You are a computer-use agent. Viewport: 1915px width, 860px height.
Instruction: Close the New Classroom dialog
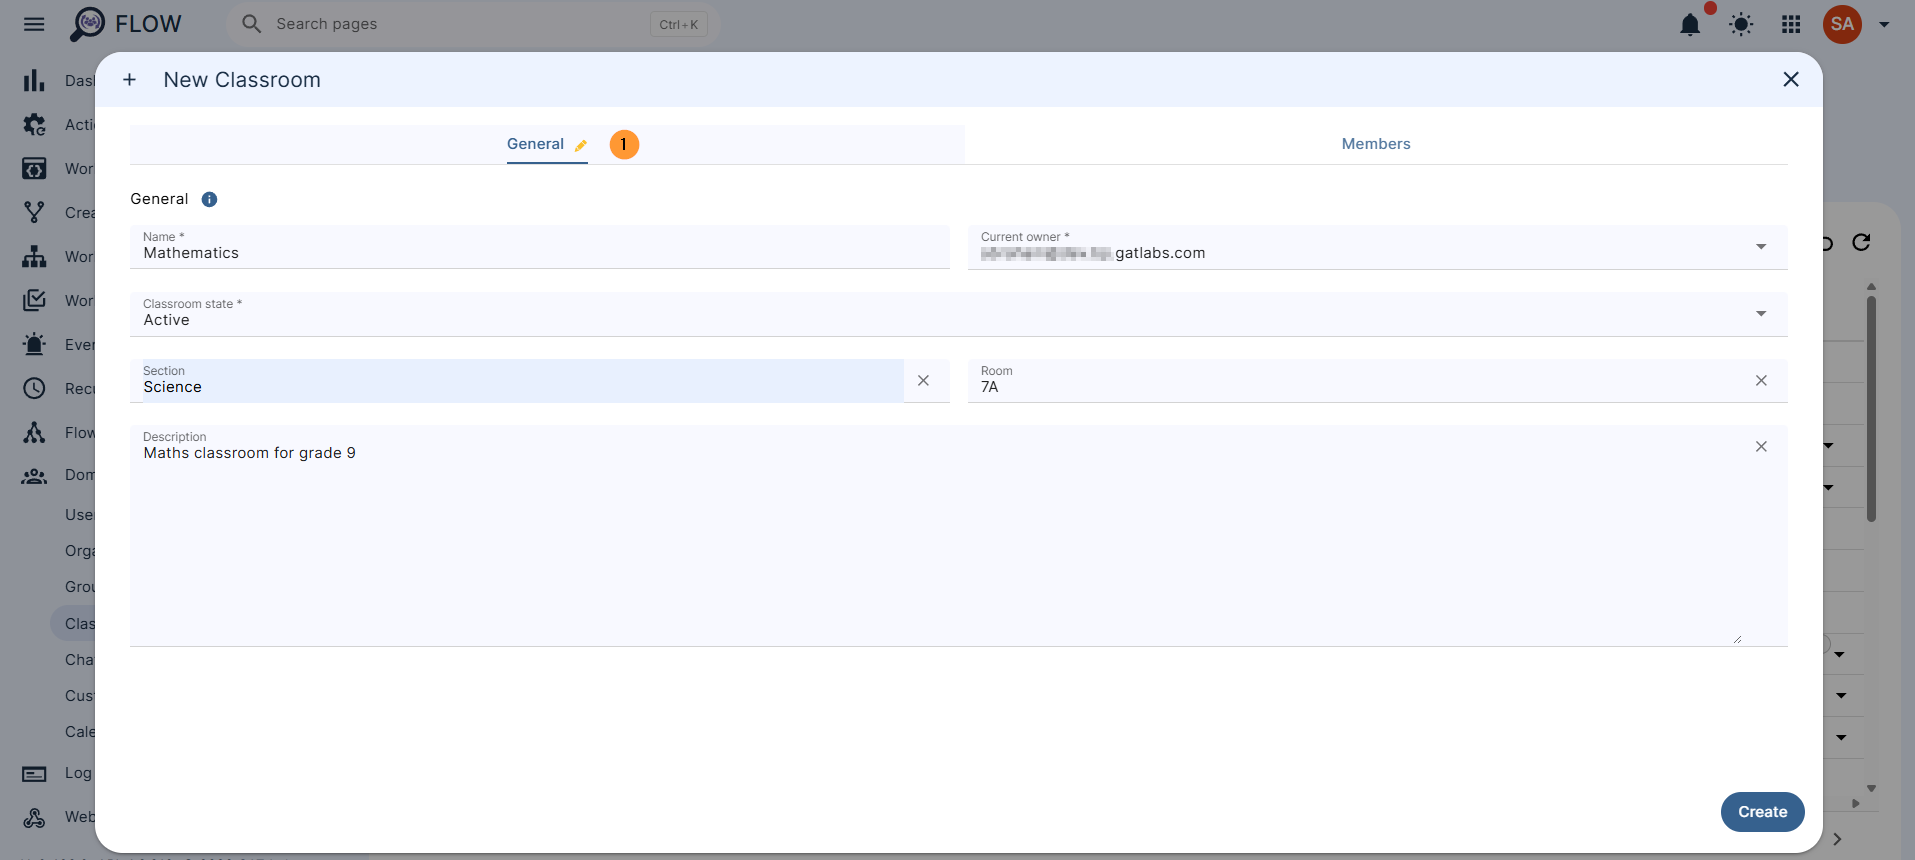click(1791, 79)
